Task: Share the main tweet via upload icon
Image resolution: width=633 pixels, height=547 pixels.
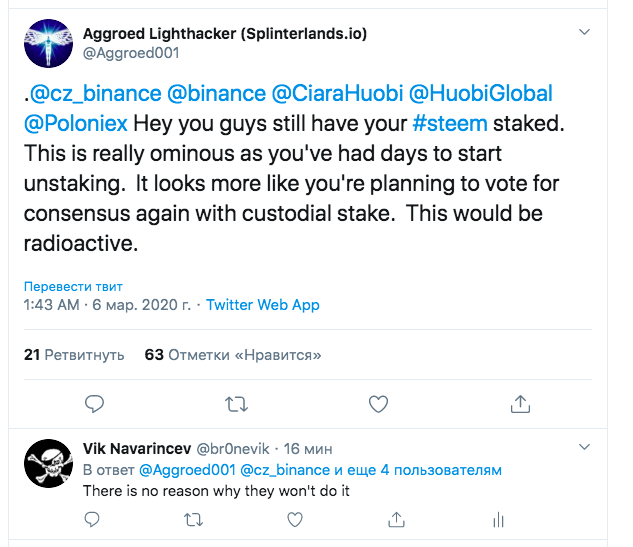Action: pyautogui.click(x=520, y=404)
